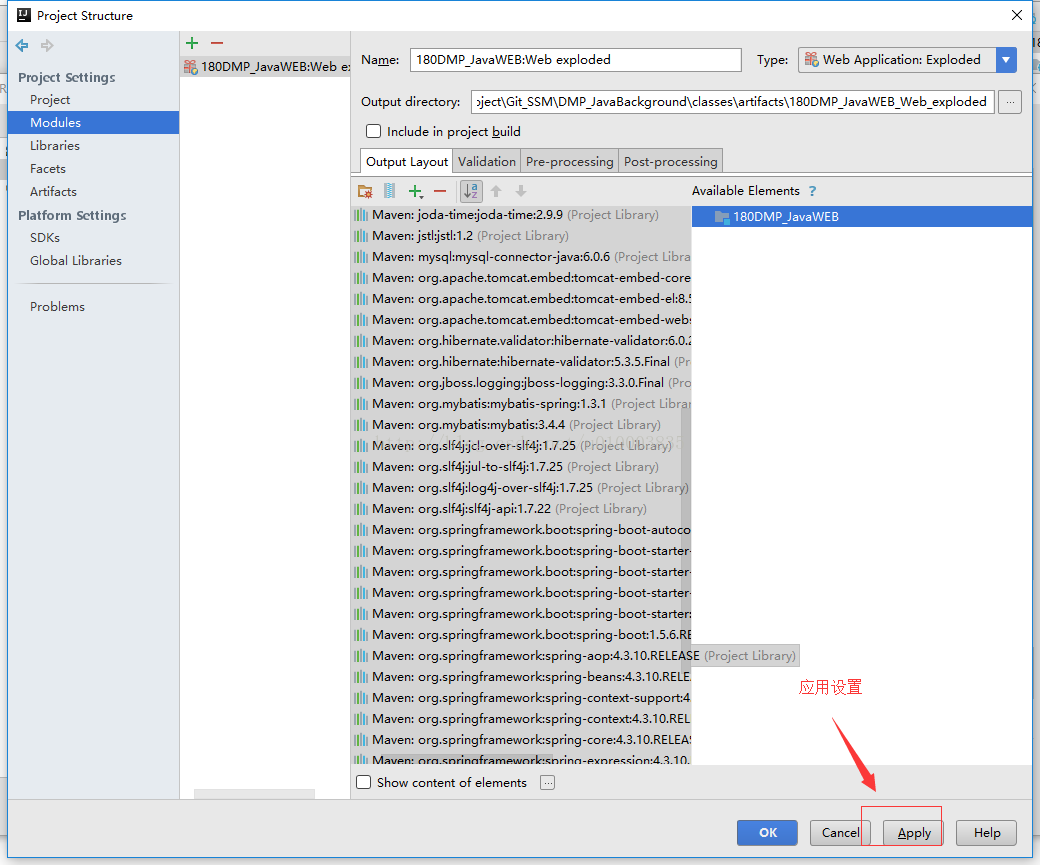This screenshot has width=1040, height=865.
Task: Create archive in output layout
Action: [390, 191]
